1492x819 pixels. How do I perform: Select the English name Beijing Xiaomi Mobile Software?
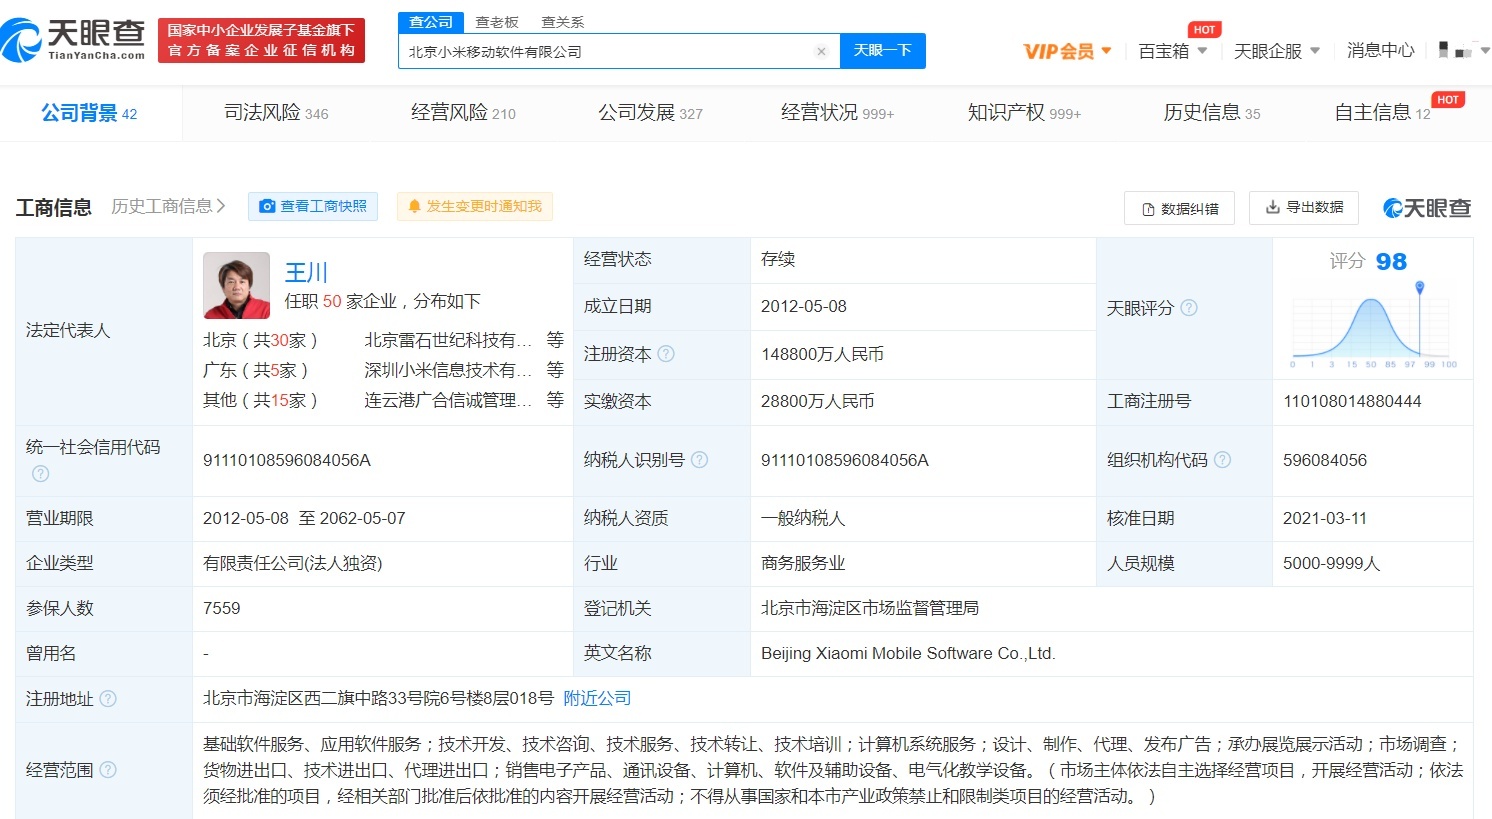[908, 653]
